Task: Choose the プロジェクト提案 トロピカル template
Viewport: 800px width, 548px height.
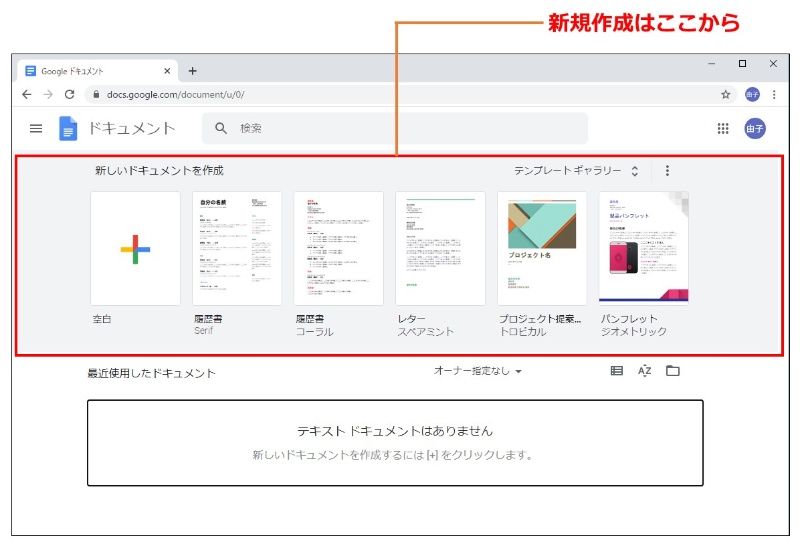Action: pyautogui.click(x=542, y=248)
